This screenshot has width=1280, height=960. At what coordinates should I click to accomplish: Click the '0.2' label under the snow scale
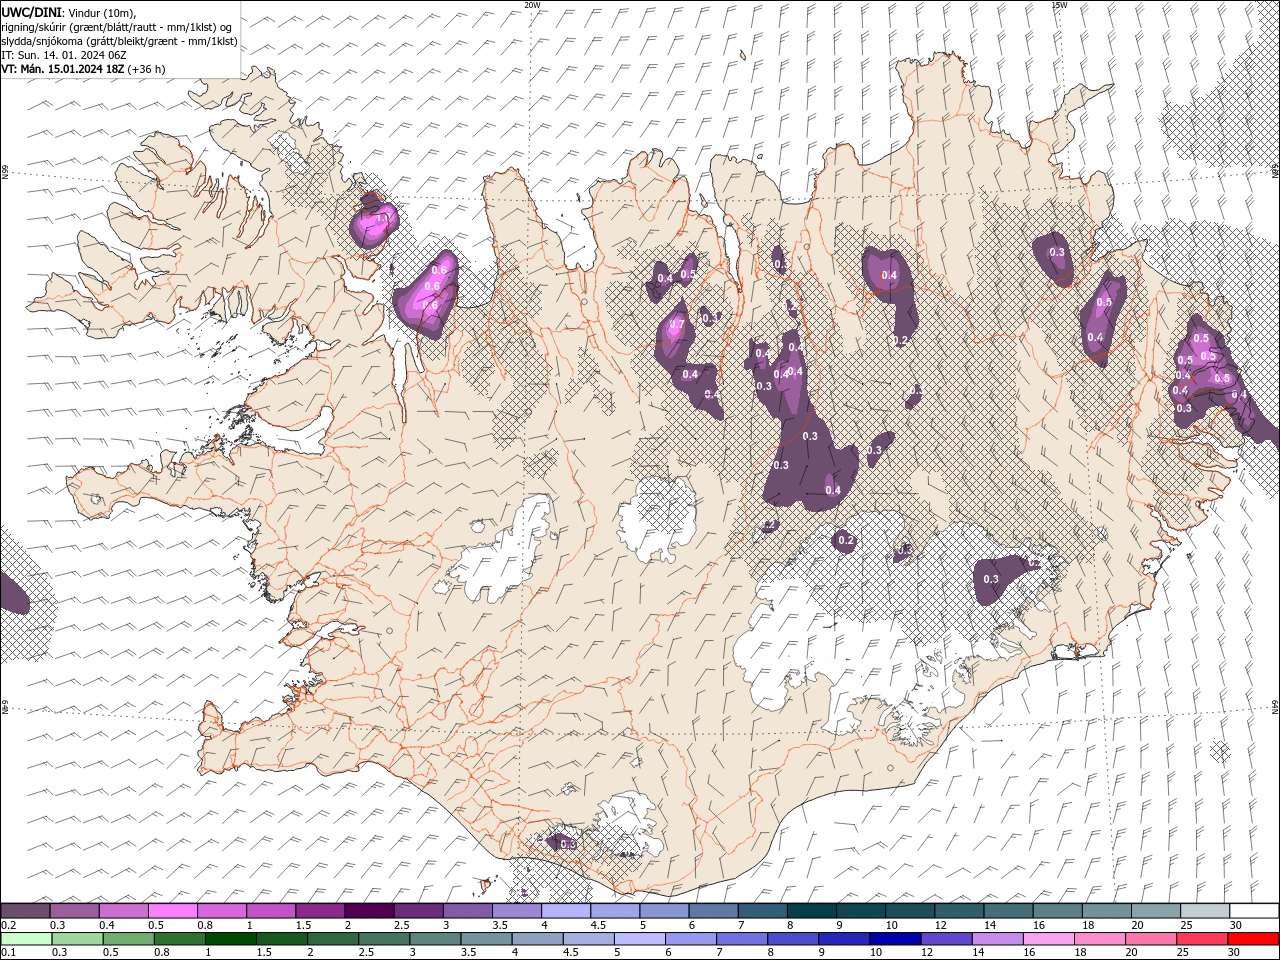coord(9,925)
